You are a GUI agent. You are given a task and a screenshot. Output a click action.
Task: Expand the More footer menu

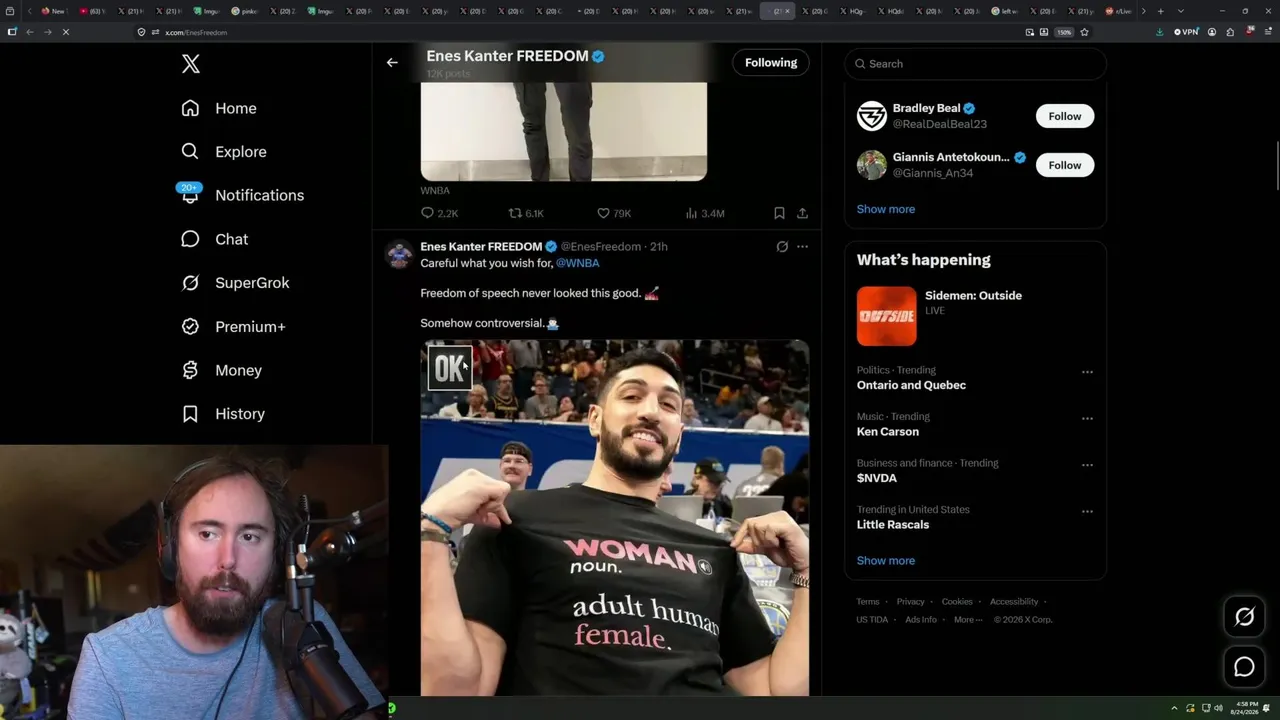click(x=966, y=620)
